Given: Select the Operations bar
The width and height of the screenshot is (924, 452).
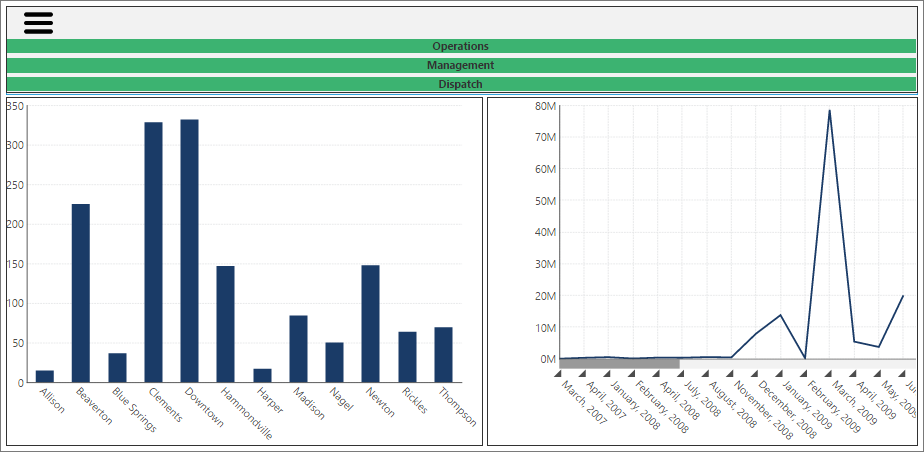Looking at the screenshot, I should (x=461, y=46).
